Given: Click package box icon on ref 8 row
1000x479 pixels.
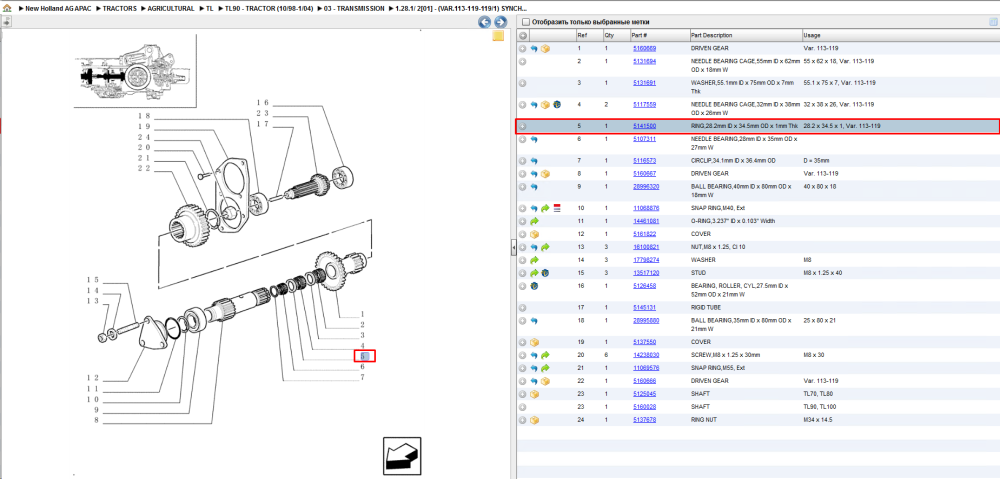Looking at the screenshot, I should click(545, 173).
